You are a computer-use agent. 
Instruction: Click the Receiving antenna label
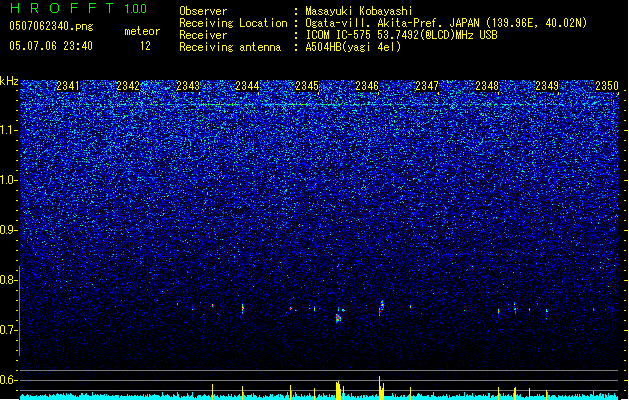230,47
